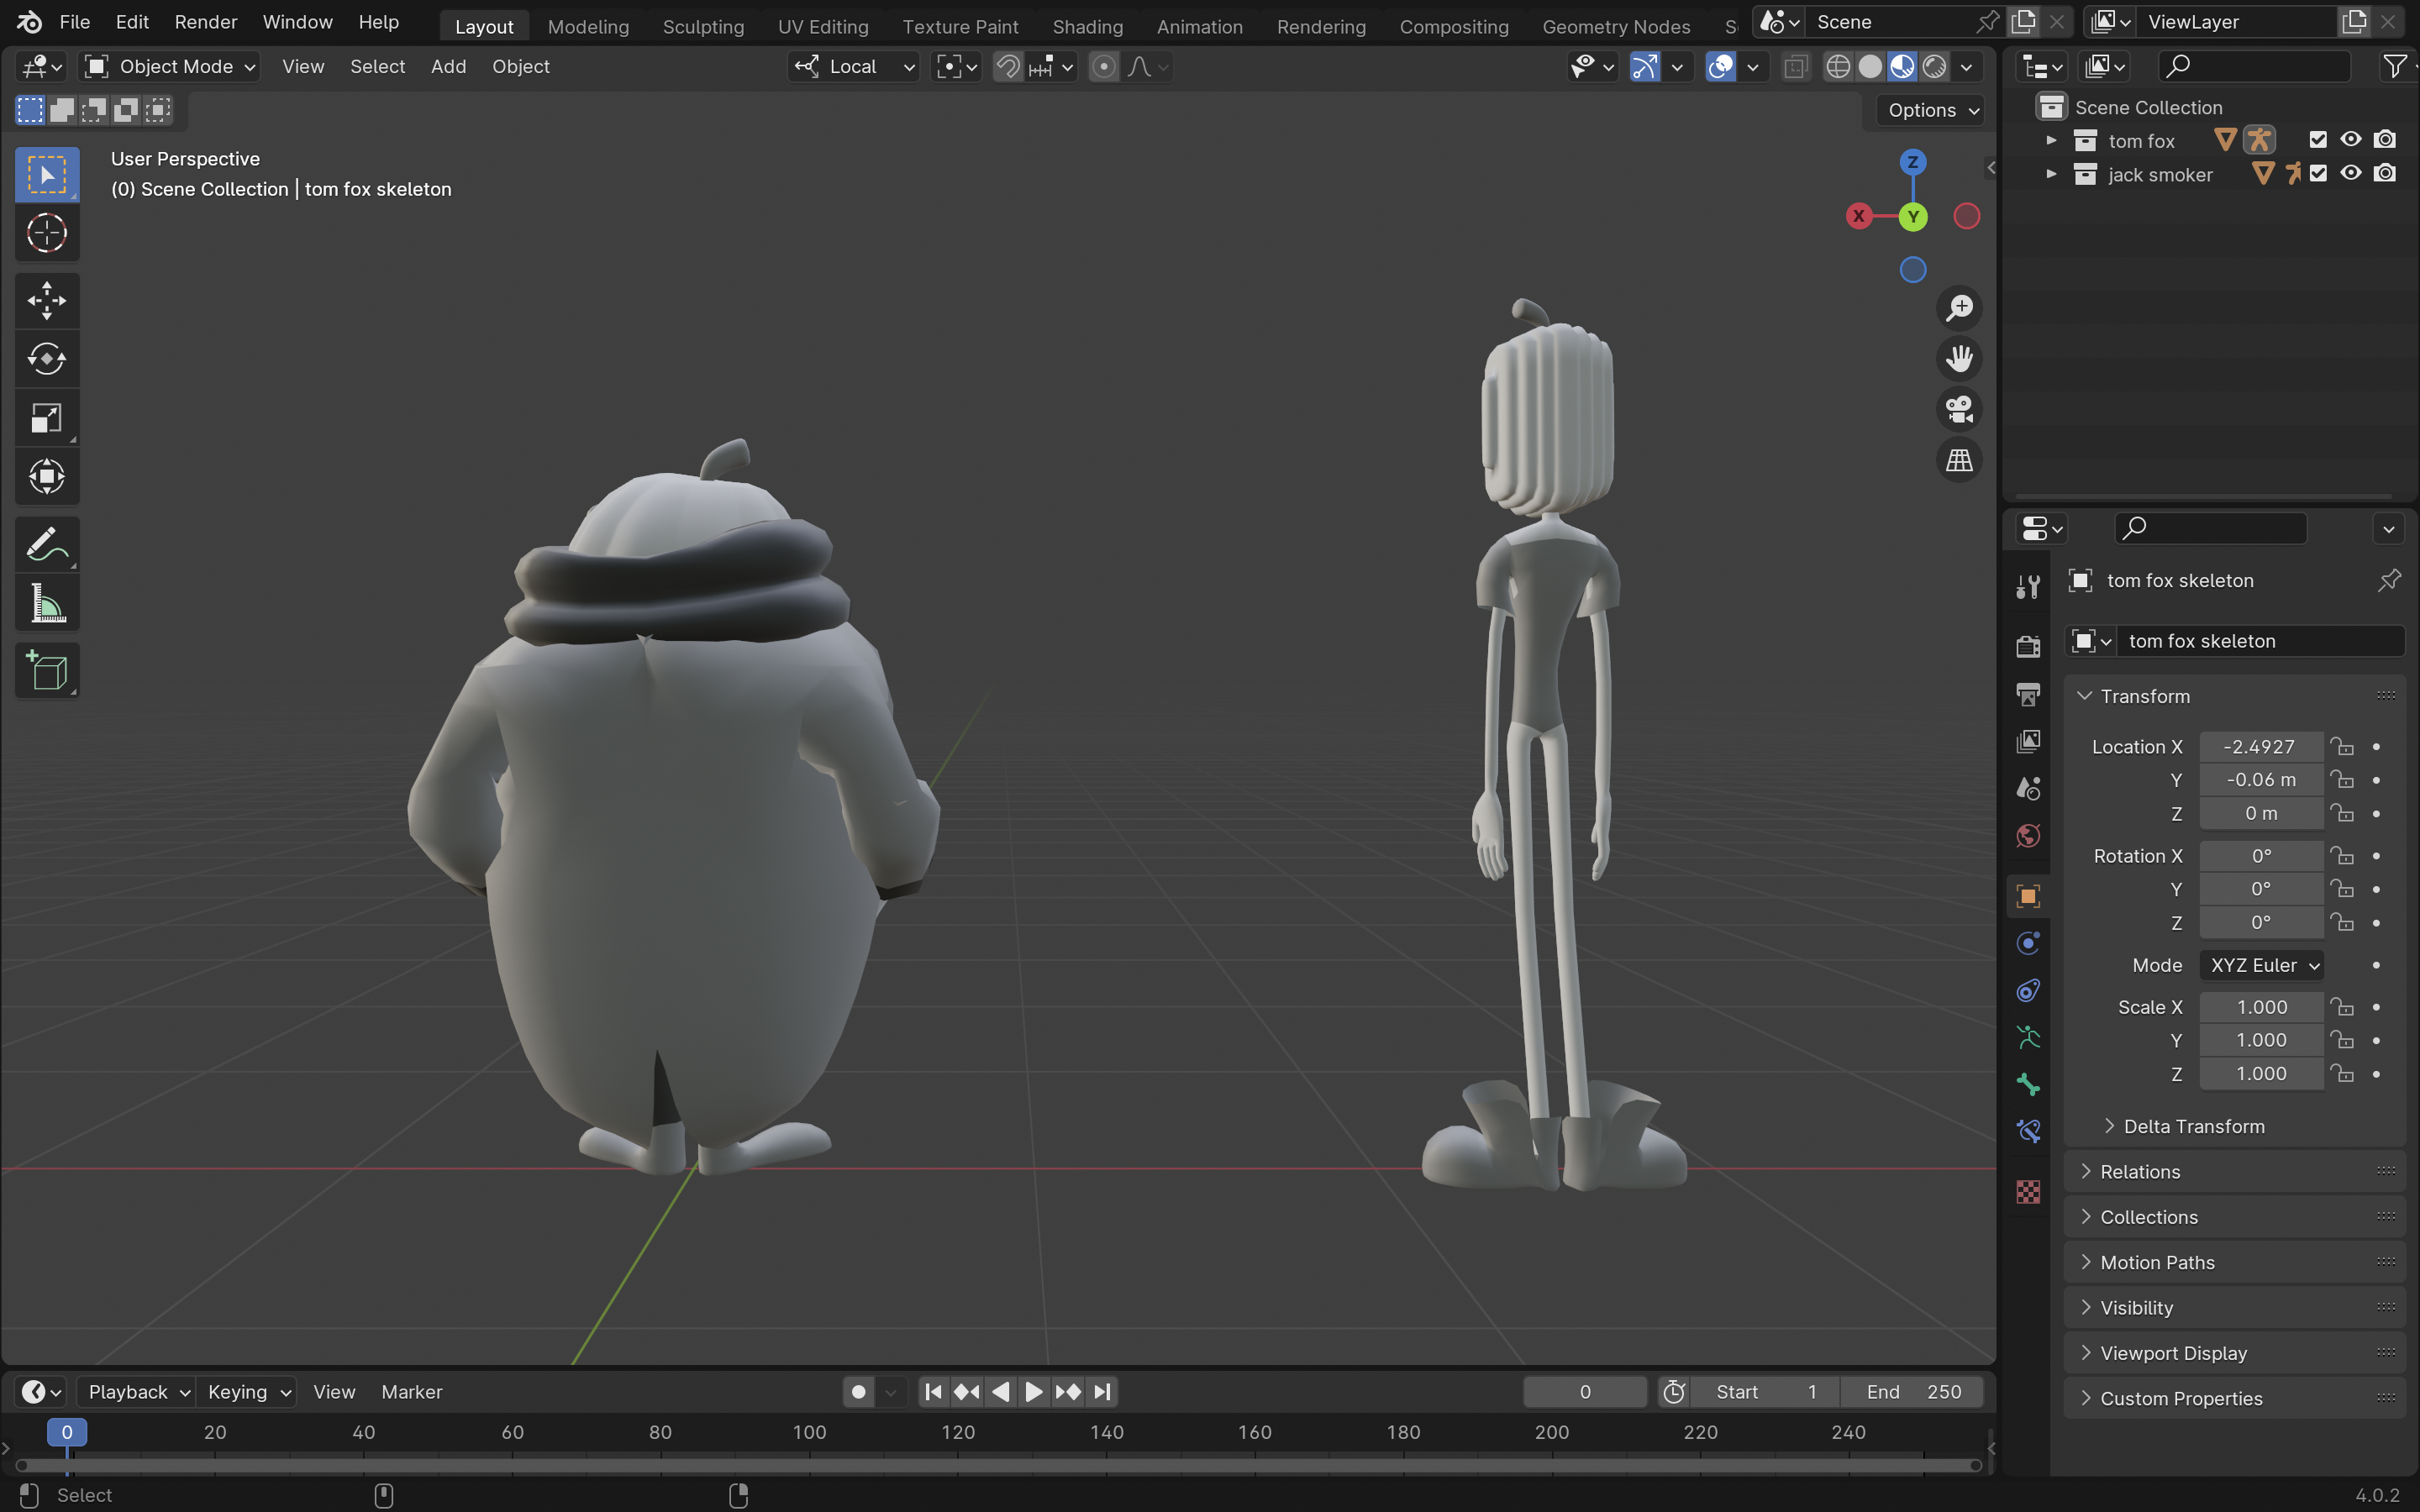Open the viewport Options button
This screenshot has height=1512, width=2420.
click(1931, 110)
